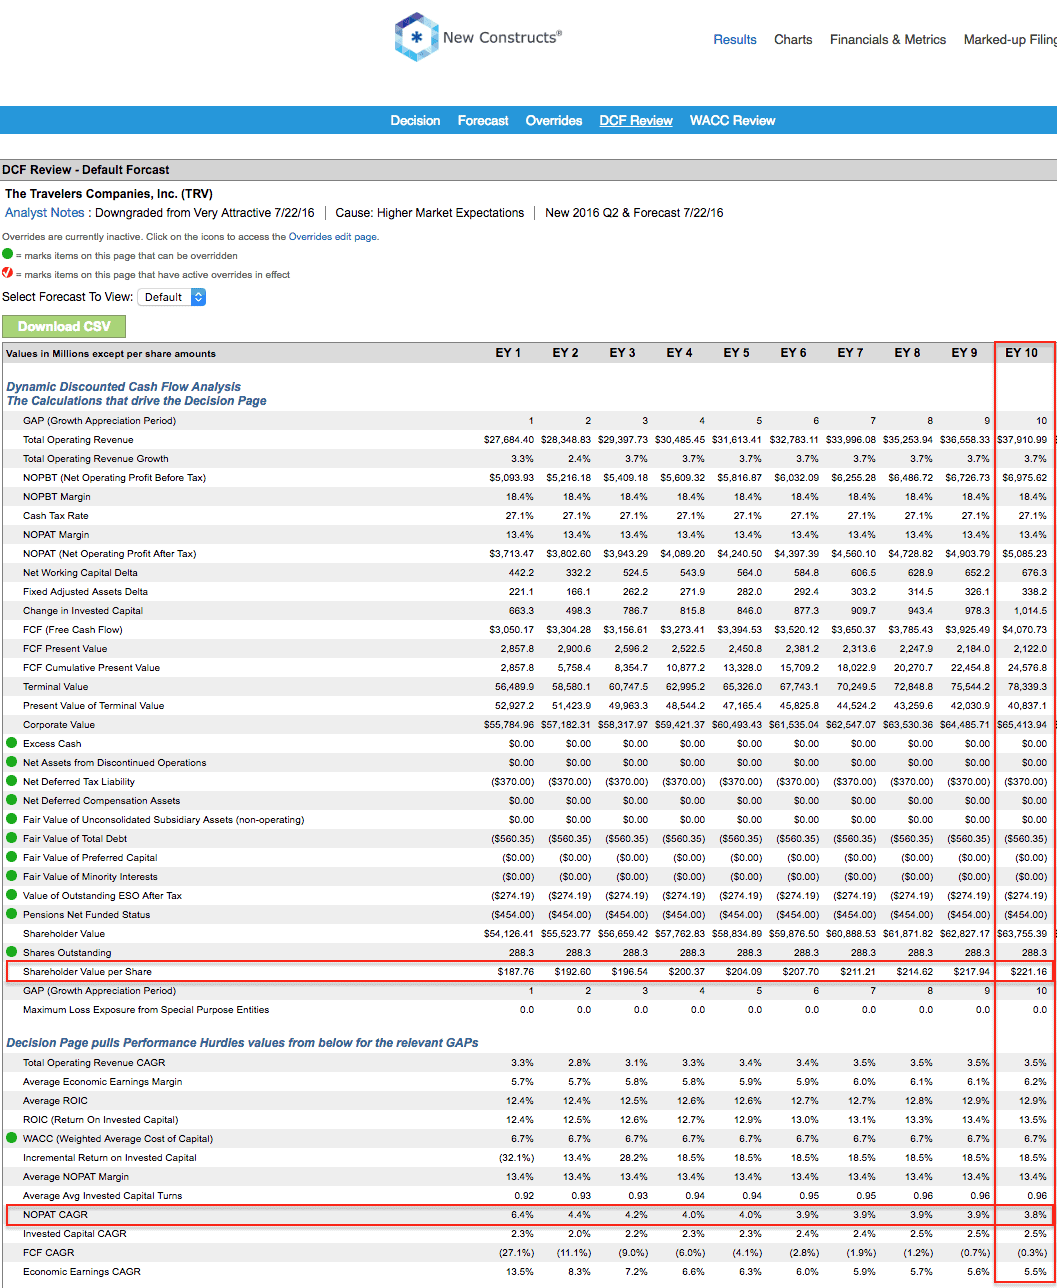Click the Total Operating Revenue value $27,684.40
Viewport: 1057px width, 1288px height.
509,440
